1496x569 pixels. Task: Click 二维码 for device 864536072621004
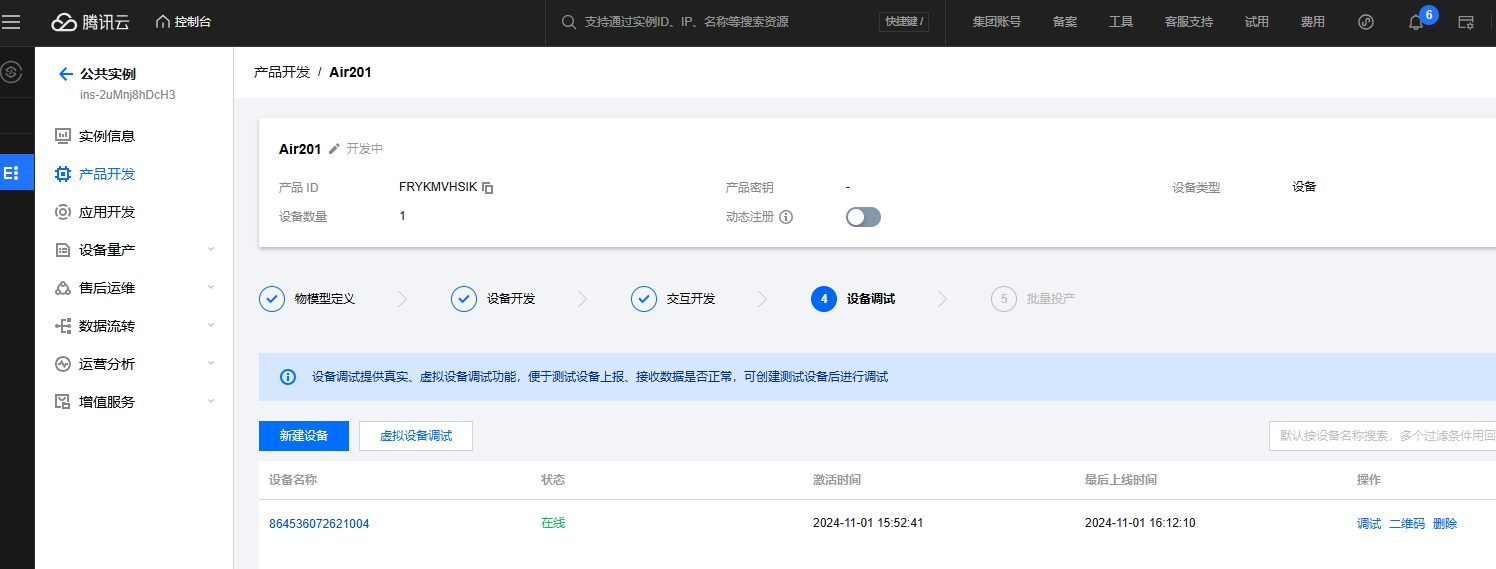(x=1407, y=524)
